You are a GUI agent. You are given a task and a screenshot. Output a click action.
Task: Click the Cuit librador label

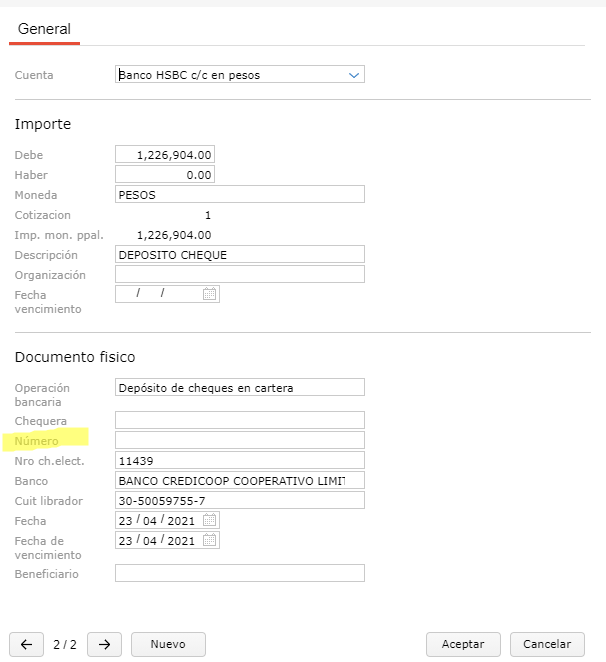49,501
